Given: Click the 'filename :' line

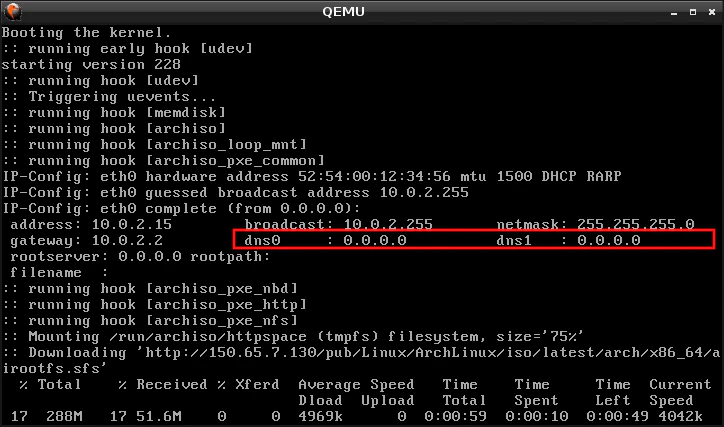Looking at the screenshot, I should (x=59, y=273).
